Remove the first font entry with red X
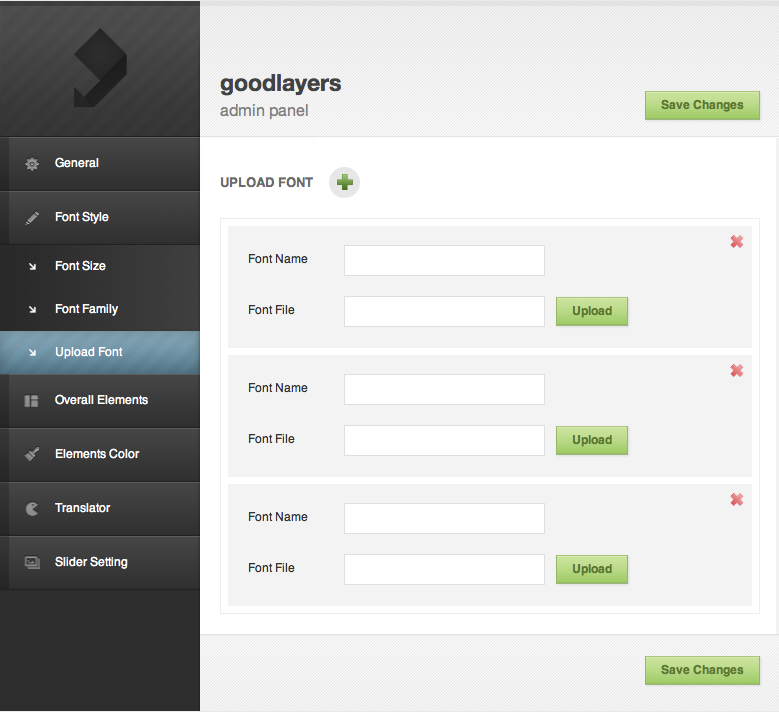 (736, 242)
